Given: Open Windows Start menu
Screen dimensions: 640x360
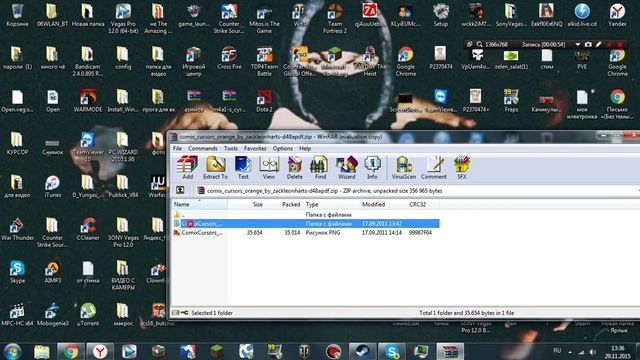Looking at the screenshot, I should pos(13,351).
